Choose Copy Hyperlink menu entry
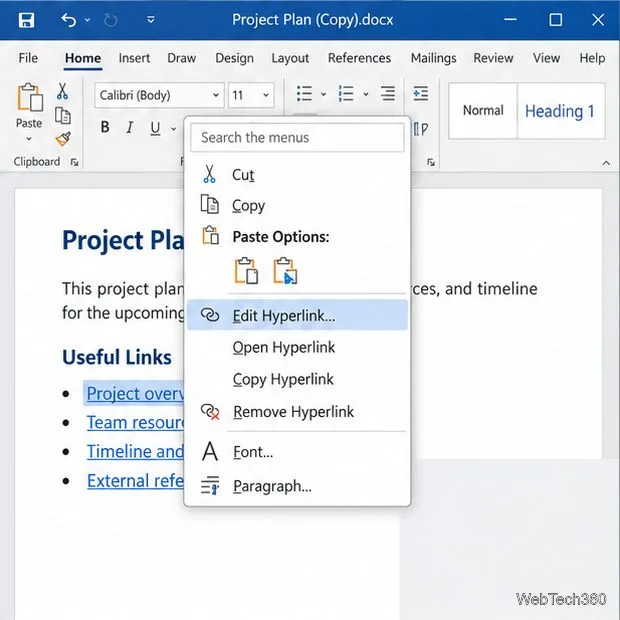The image size is (620, 620). (x=297, y=379)
